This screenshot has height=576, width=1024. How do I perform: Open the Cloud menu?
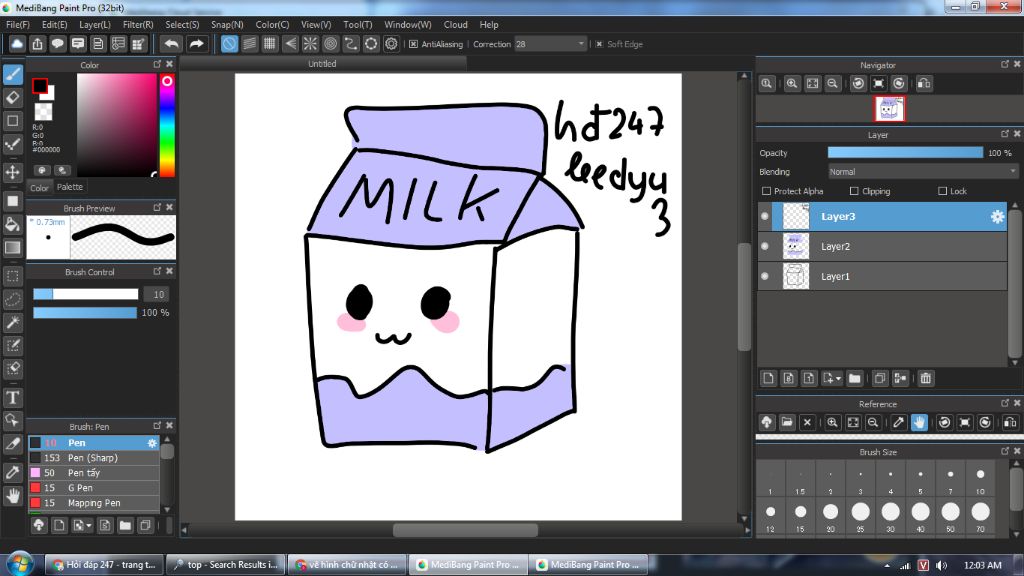coord(456,25)
